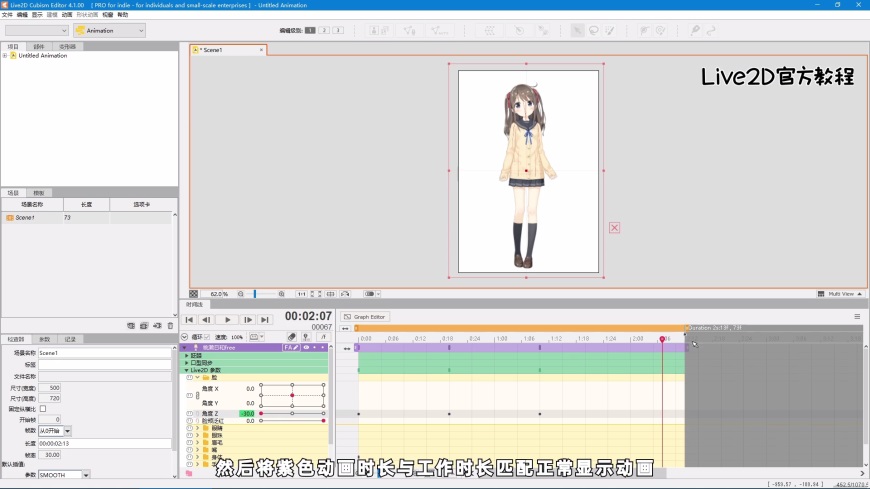Toggle the loop (循环) checkbox
Image resolution: width=870 pixels, height=489 pixels.
click(207, 337)
